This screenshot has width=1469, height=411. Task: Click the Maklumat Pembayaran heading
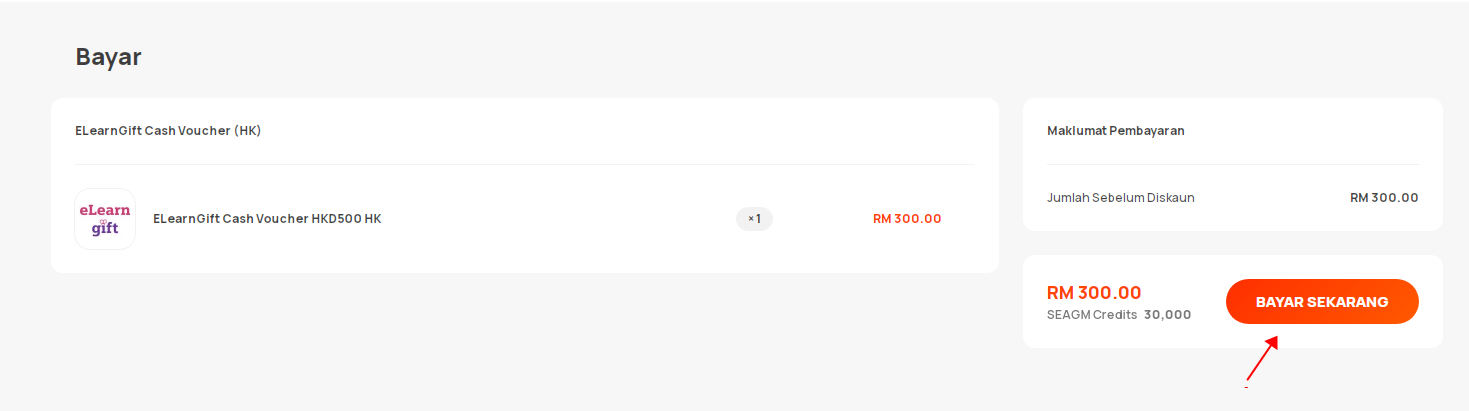click(x=1116, y=131)
